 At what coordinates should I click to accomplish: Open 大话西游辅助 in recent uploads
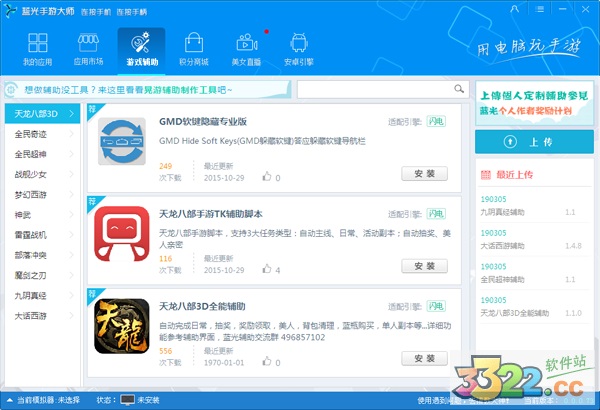(502, 246)
